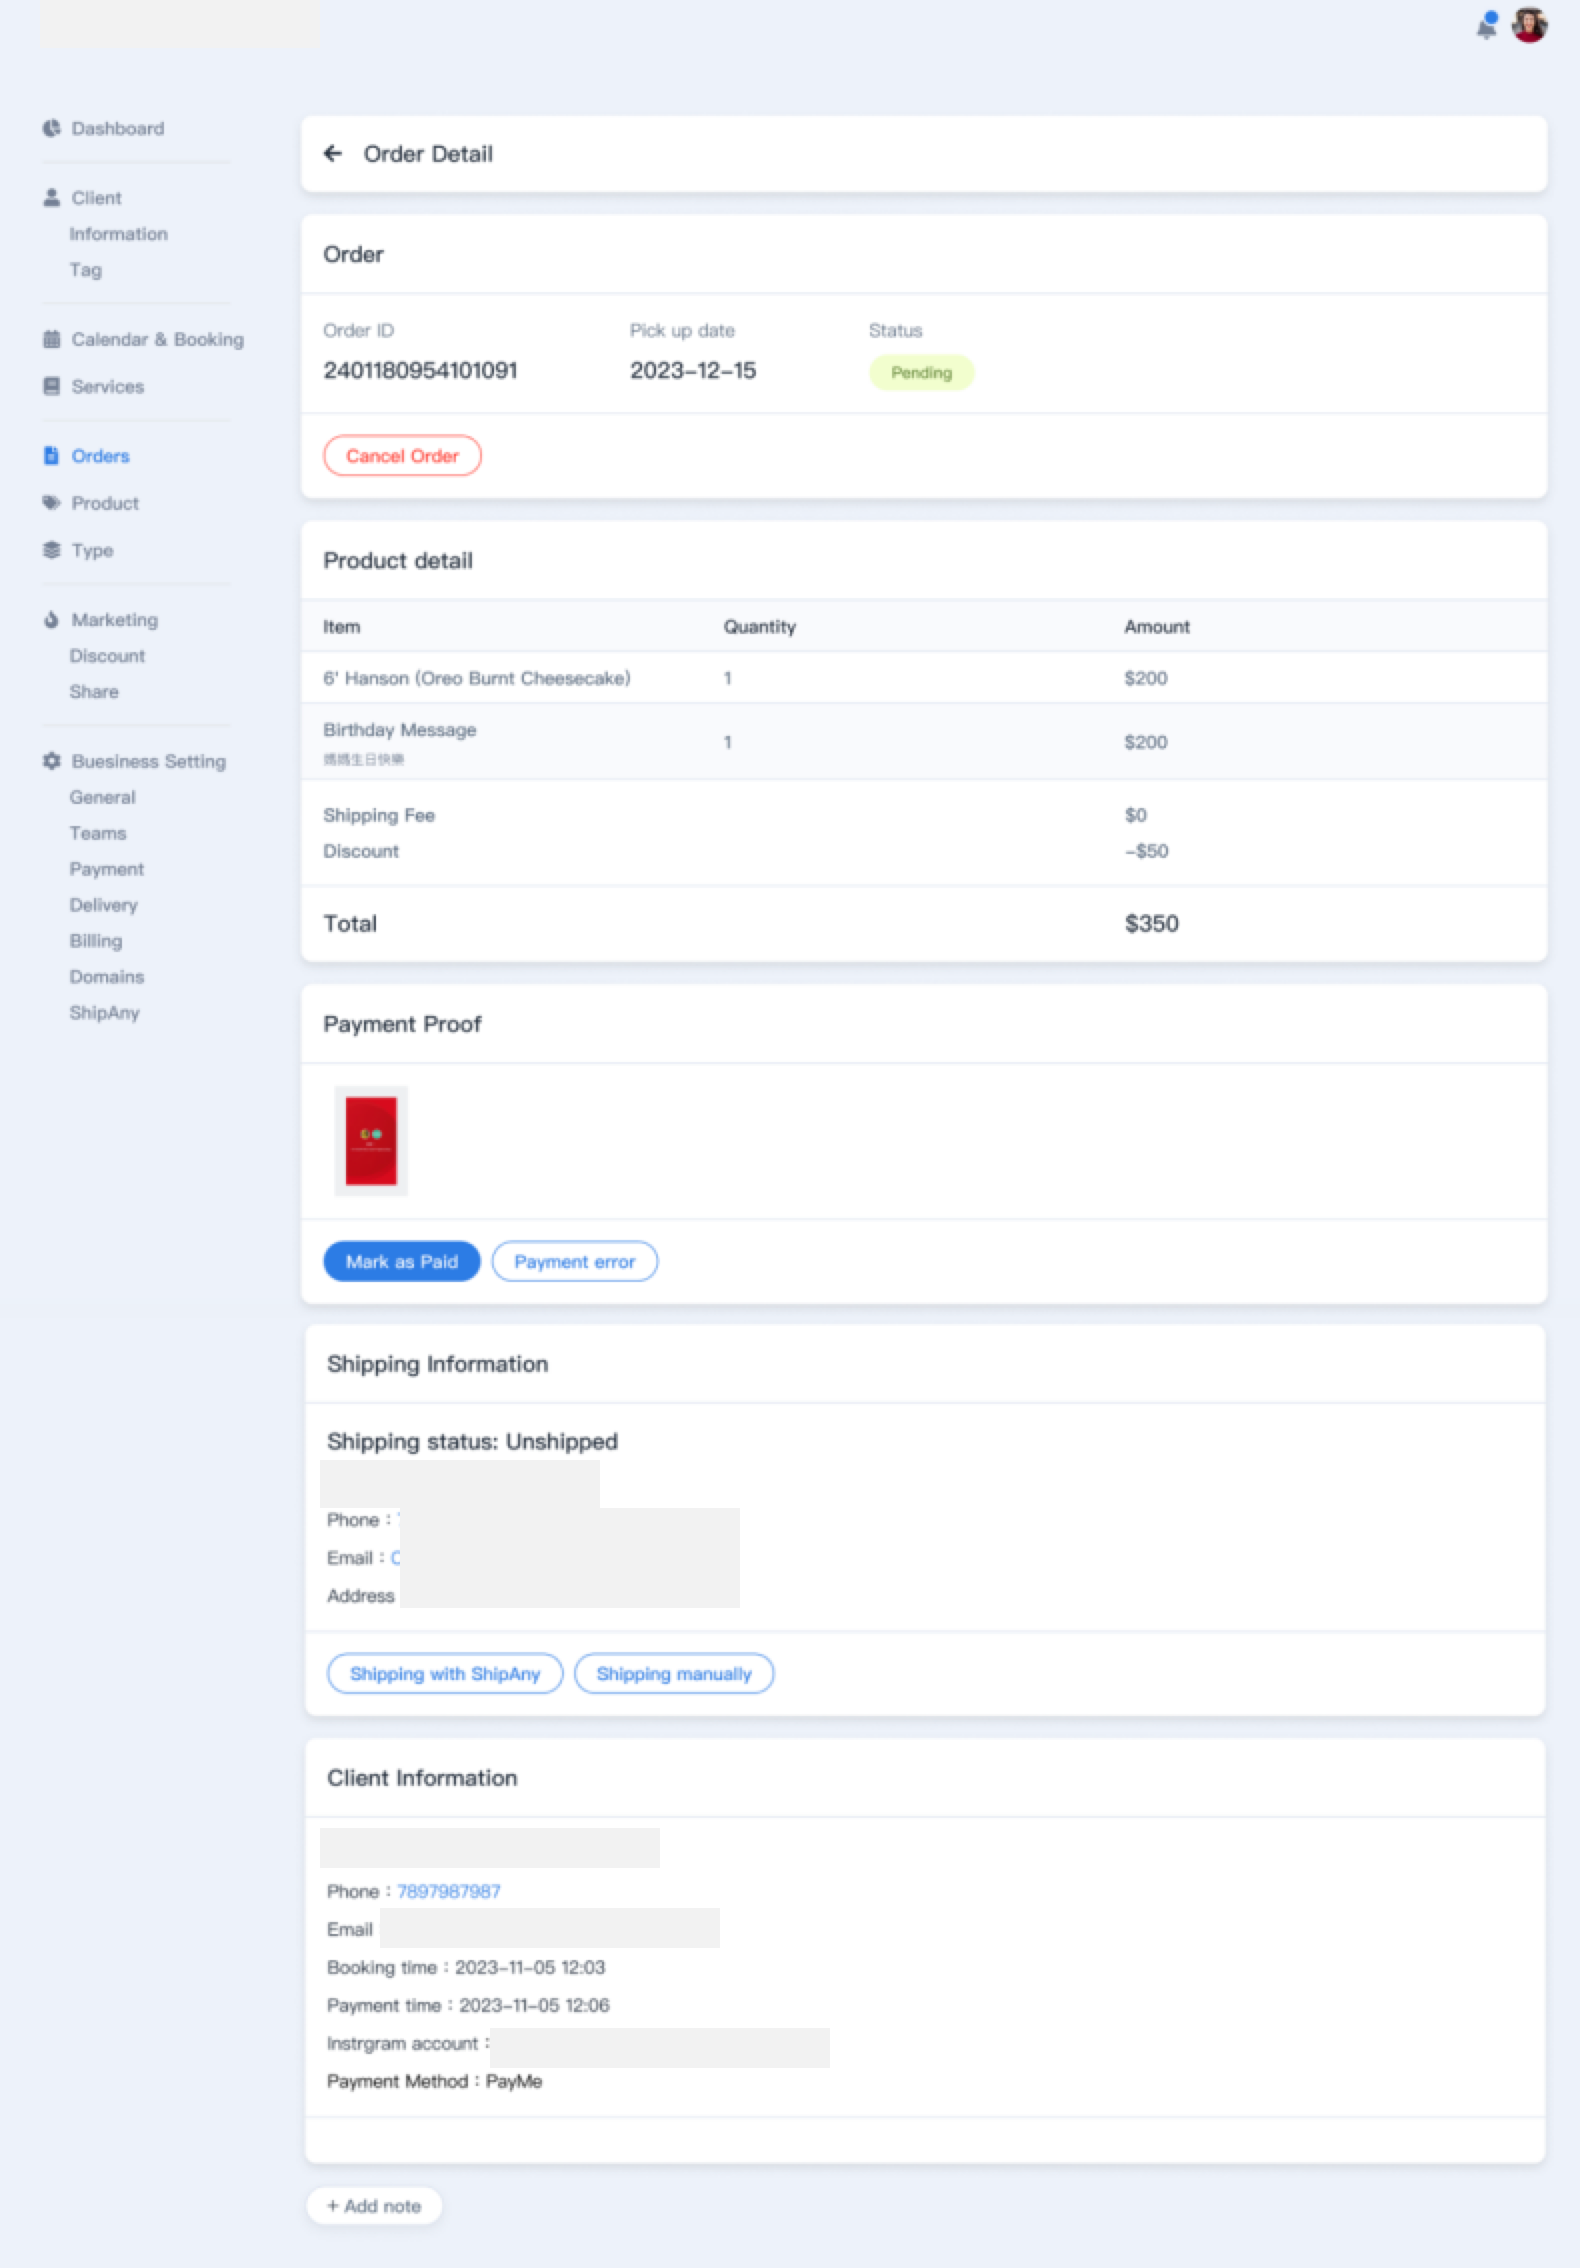Open the notification bell icon
Screen dimensions: 1580x2268
[x=1487, y=25]
